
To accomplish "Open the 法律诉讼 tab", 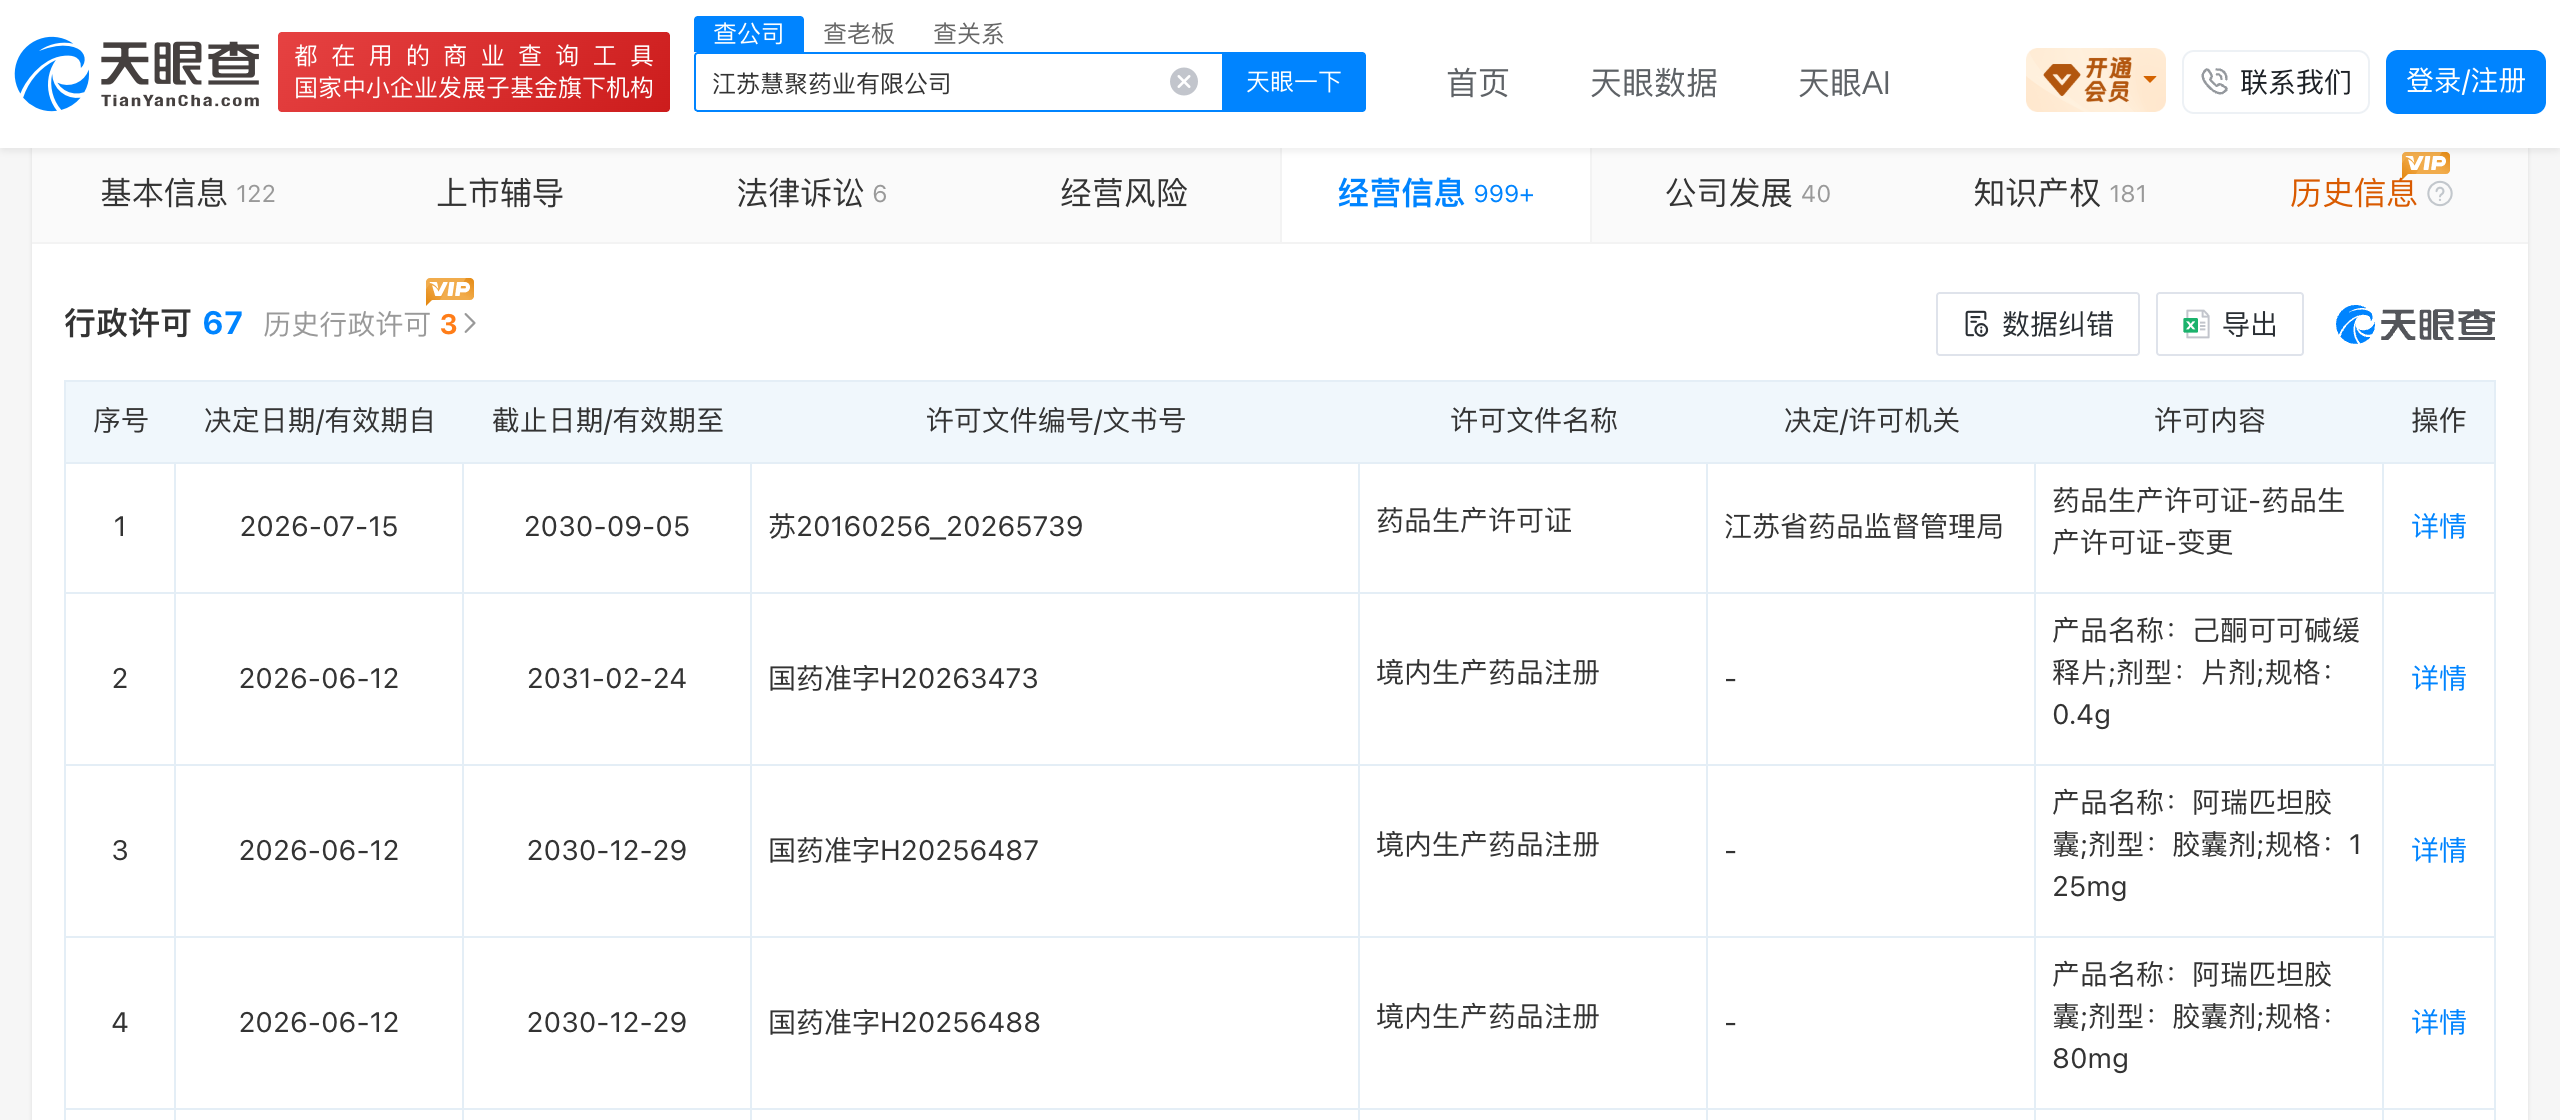I will click(812, 193).
